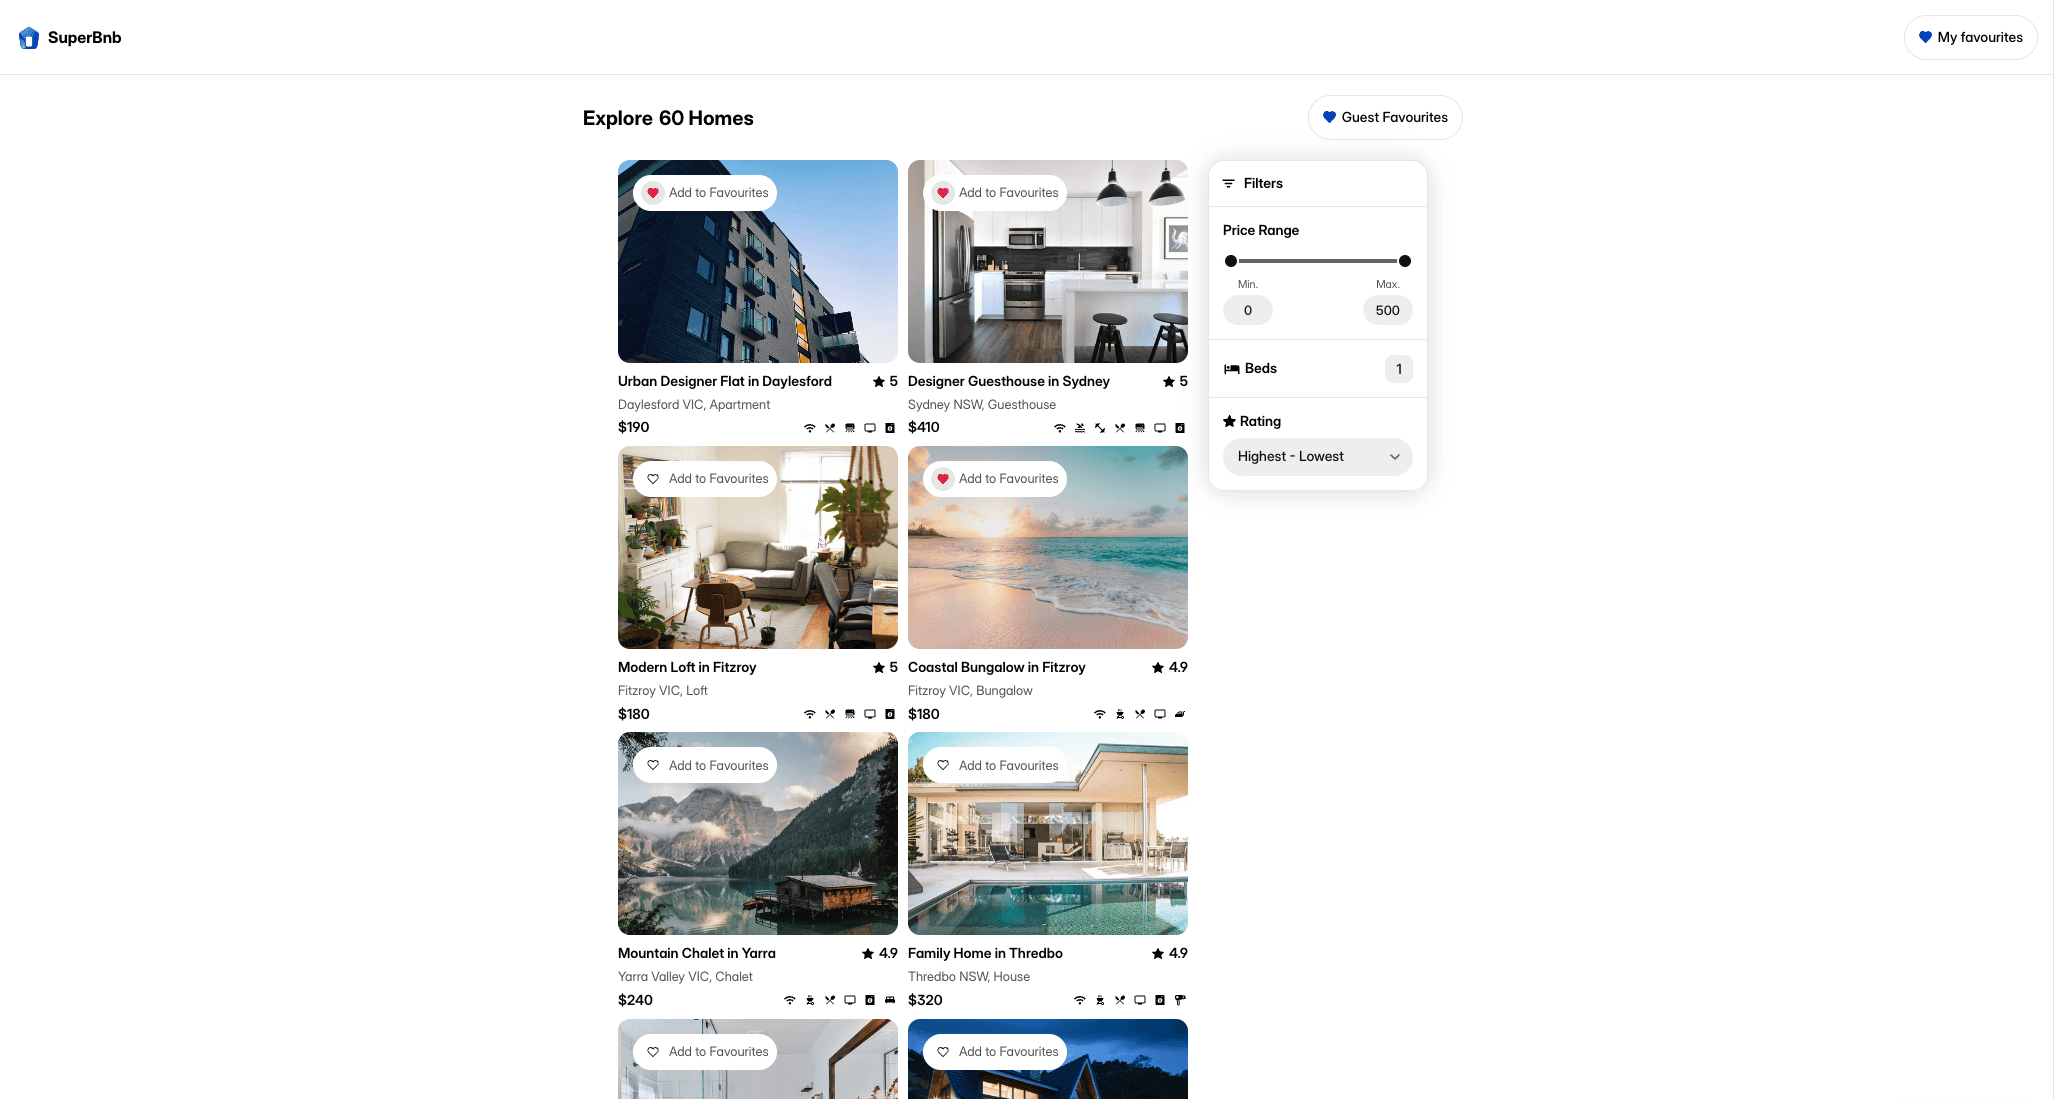
Task: Click the maximum price slider handle
Action: [x=1405, y=261]
